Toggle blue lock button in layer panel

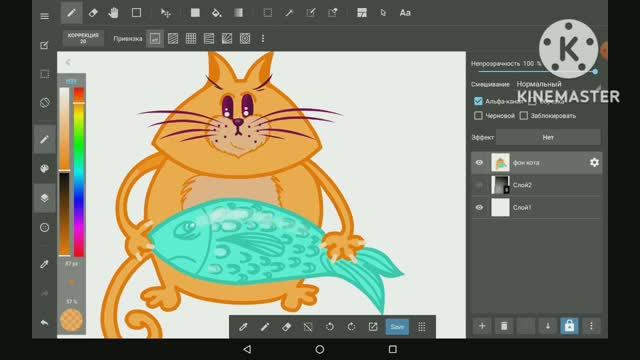click(x=569, y=326)
